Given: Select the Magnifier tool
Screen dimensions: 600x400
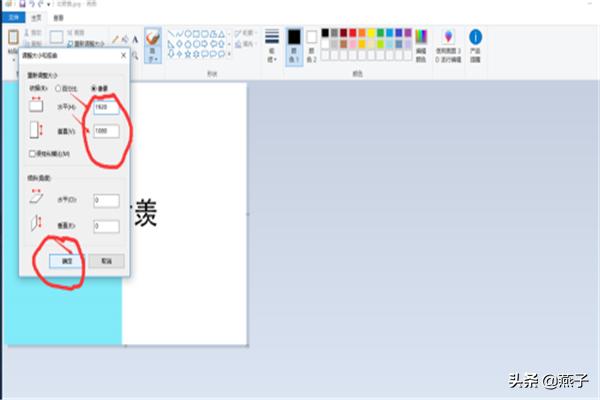Looking at the screenshot, I should click(135, 56).
